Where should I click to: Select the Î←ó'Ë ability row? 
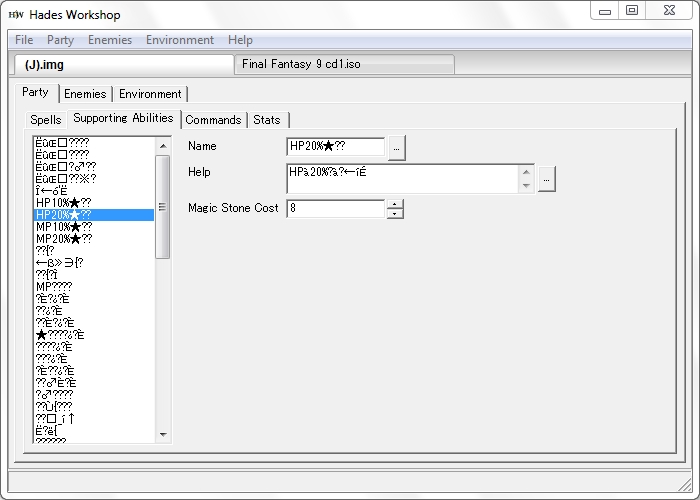(x=94, y=191)
